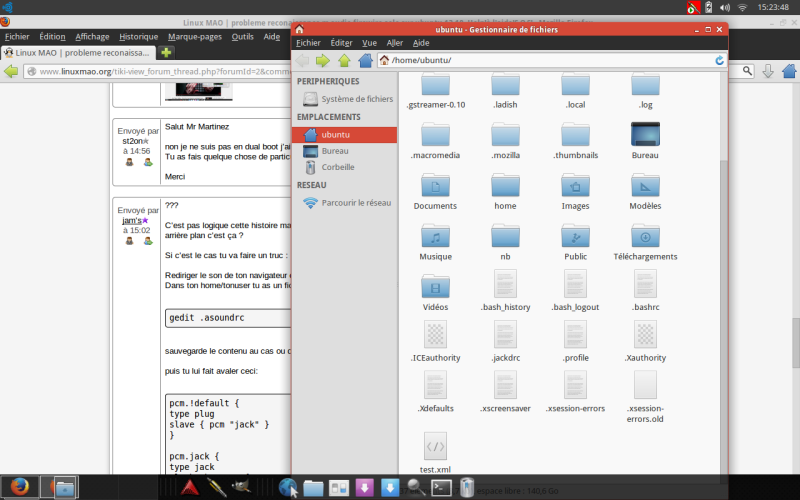This screenshot has width=800, height=500.
Task: Select the .mozilla folder
Action: 505,141
